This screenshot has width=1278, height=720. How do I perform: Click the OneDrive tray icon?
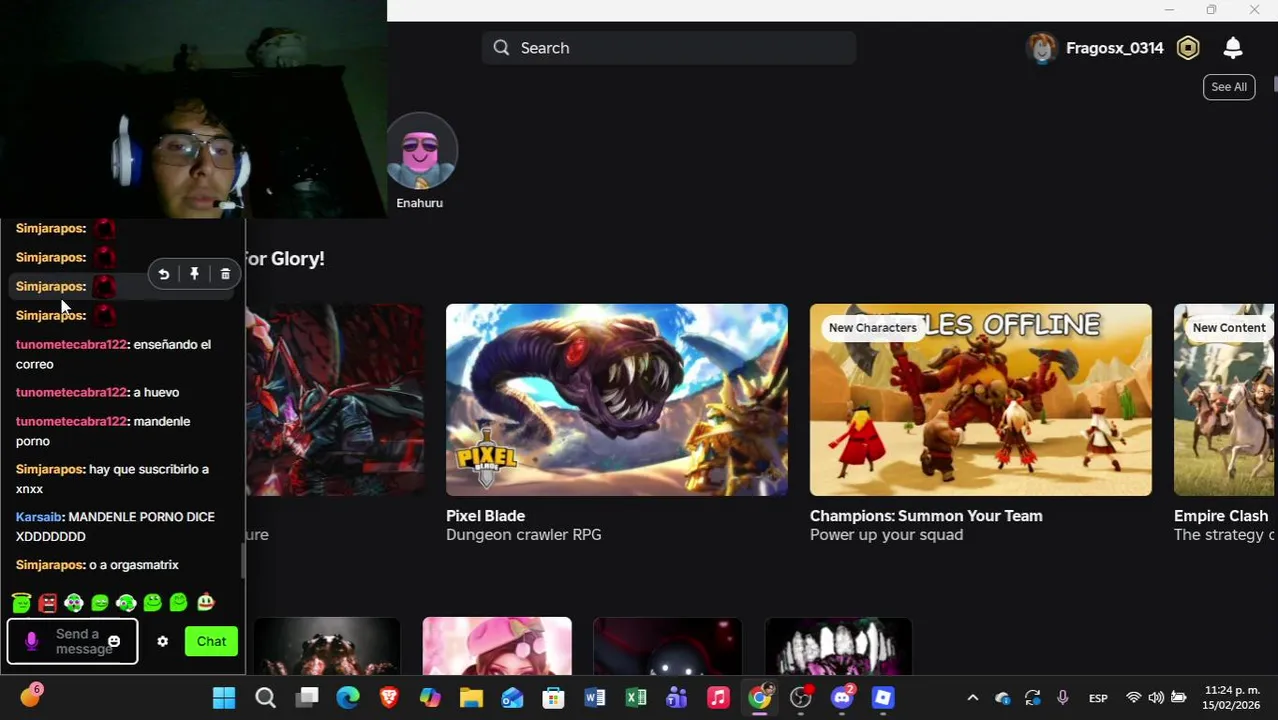1003,698
